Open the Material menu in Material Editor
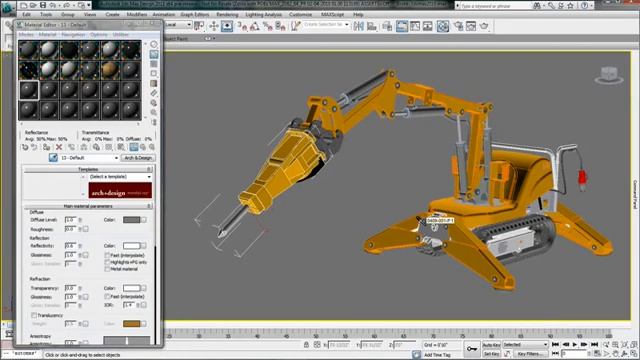 click(x=47, y=35)
